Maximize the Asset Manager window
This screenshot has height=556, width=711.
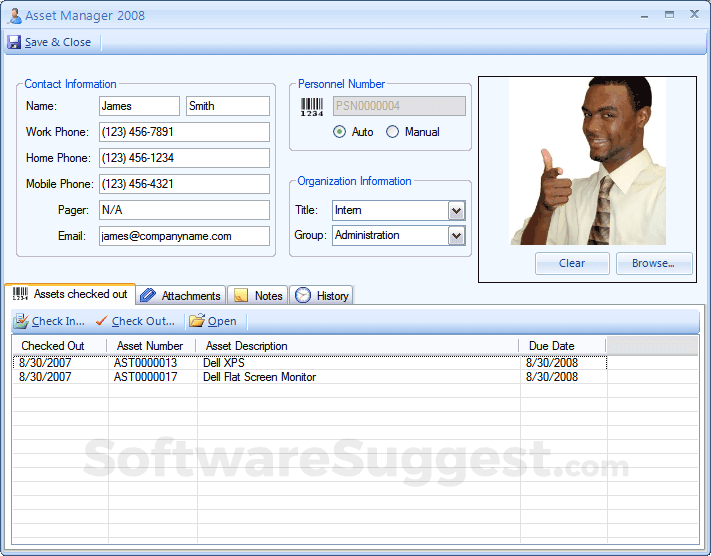(669, 15)
